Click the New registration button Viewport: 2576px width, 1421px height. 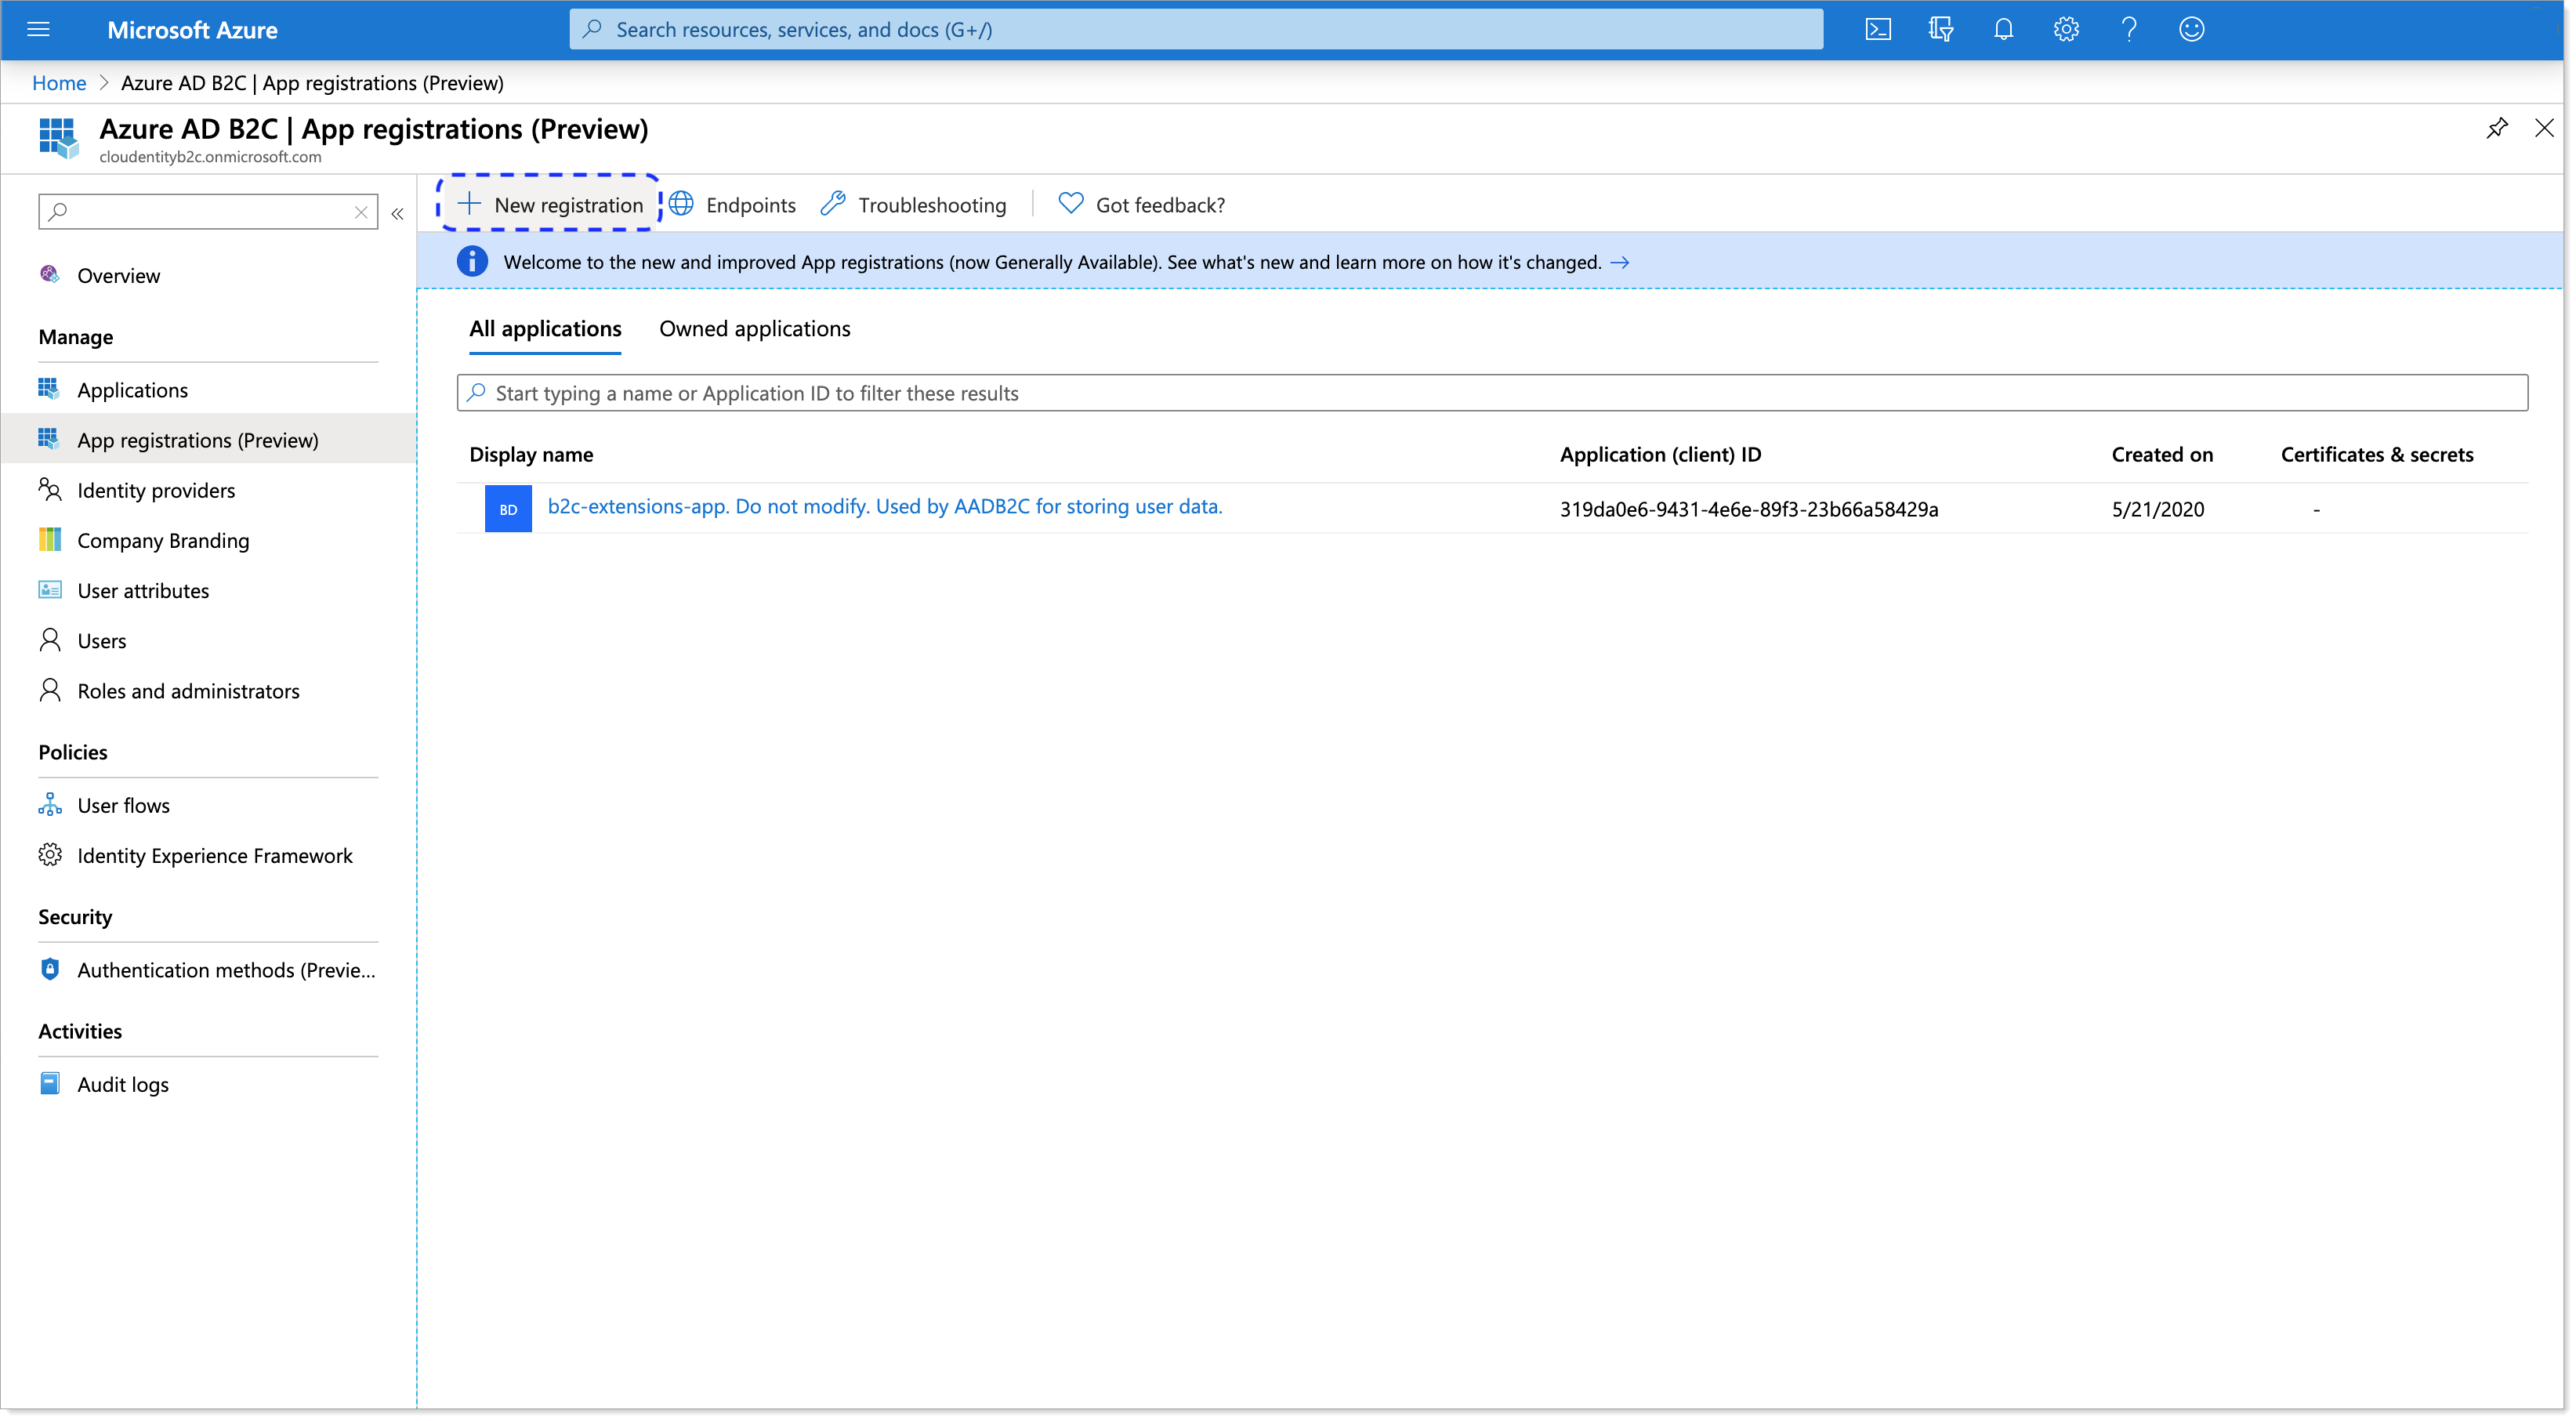[550, 204]
